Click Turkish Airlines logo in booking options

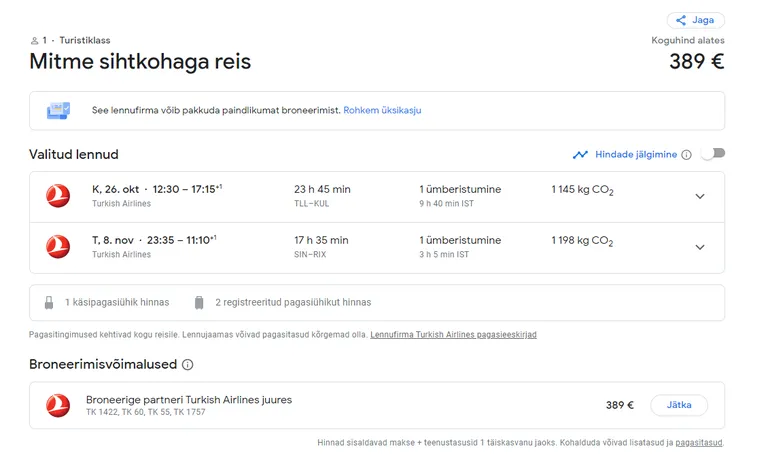click(58, 405)
